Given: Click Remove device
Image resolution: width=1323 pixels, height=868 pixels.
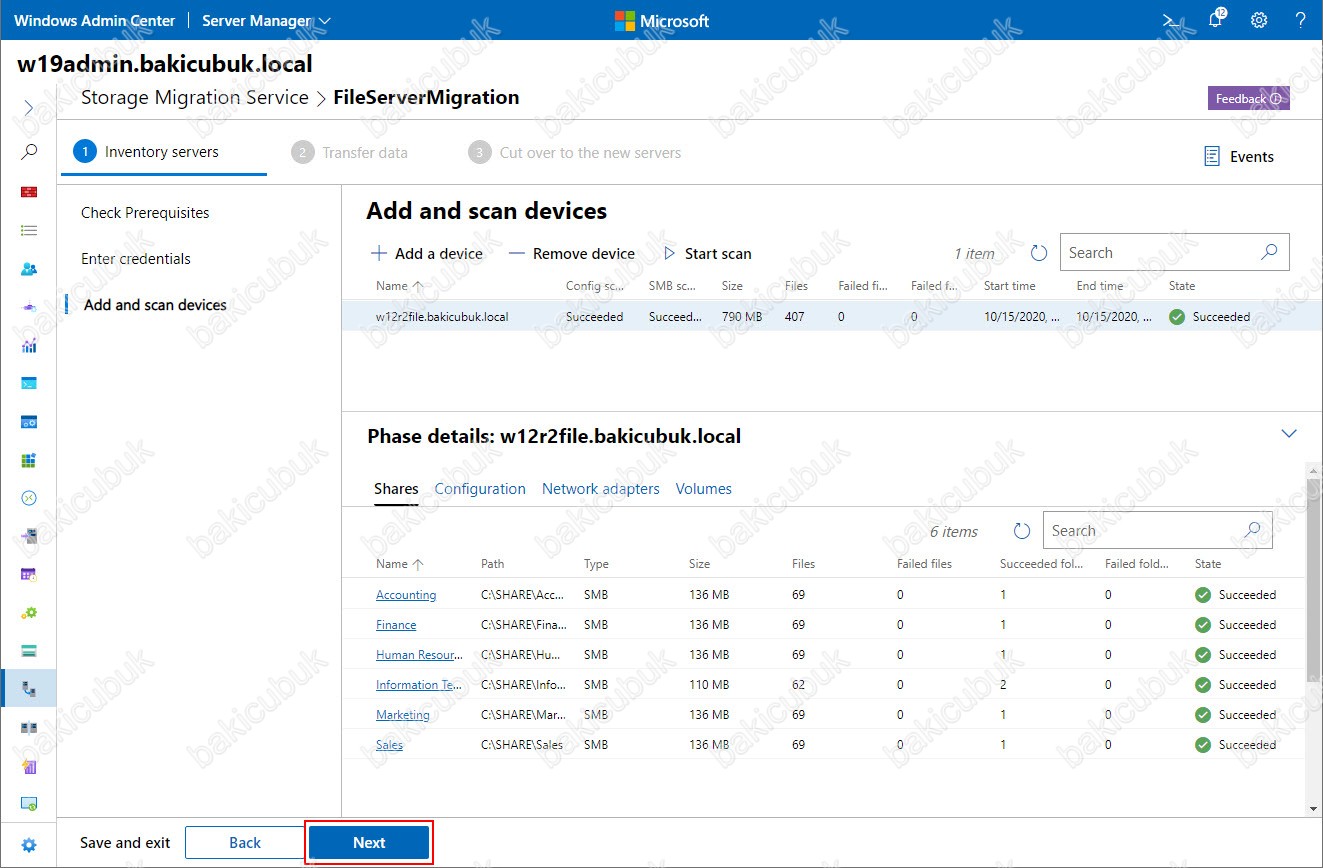Looking at the screenshot, I should pyautogui.click(x=572, y=254).
